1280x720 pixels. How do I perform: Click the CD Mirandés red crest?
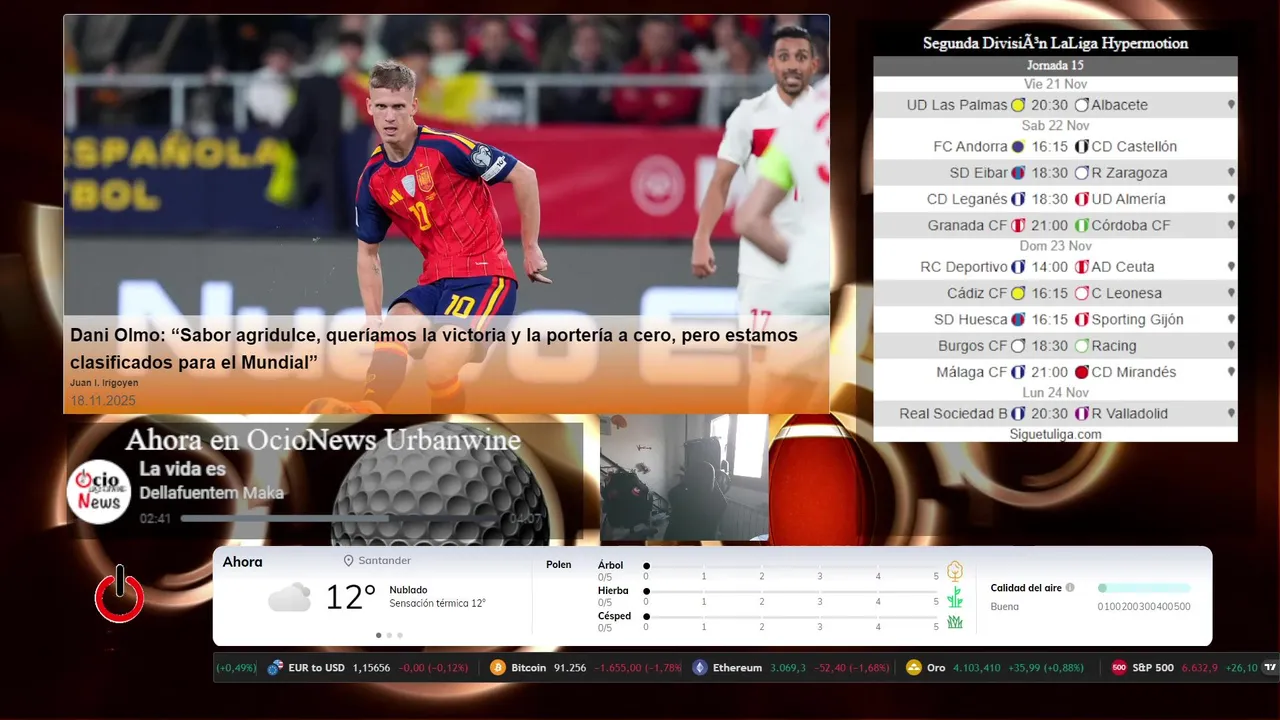click(1081, 372)
